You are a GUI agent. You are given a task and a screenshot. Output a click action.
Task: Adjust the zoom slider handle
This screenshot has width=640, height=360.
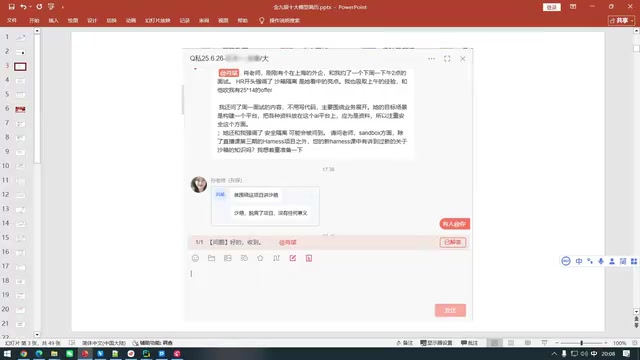click(x=582, y=343)
